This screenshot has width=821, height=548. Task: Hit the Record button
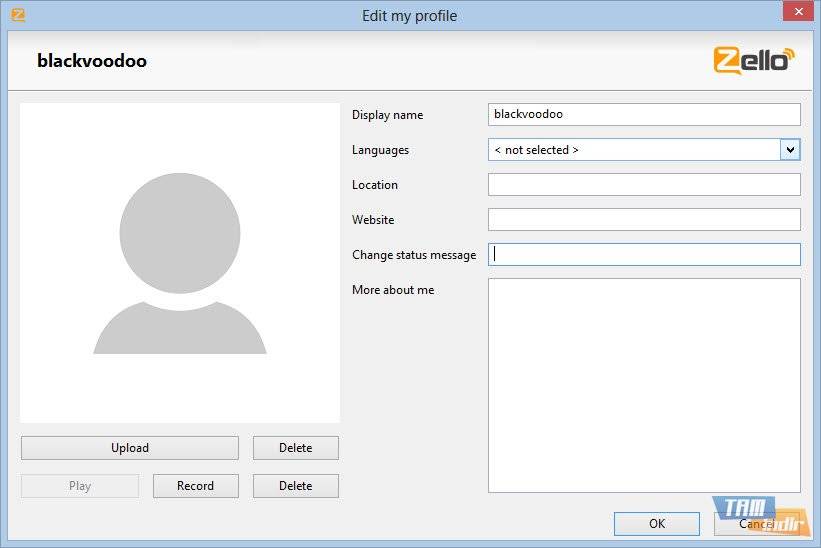(x=195, y=486)
